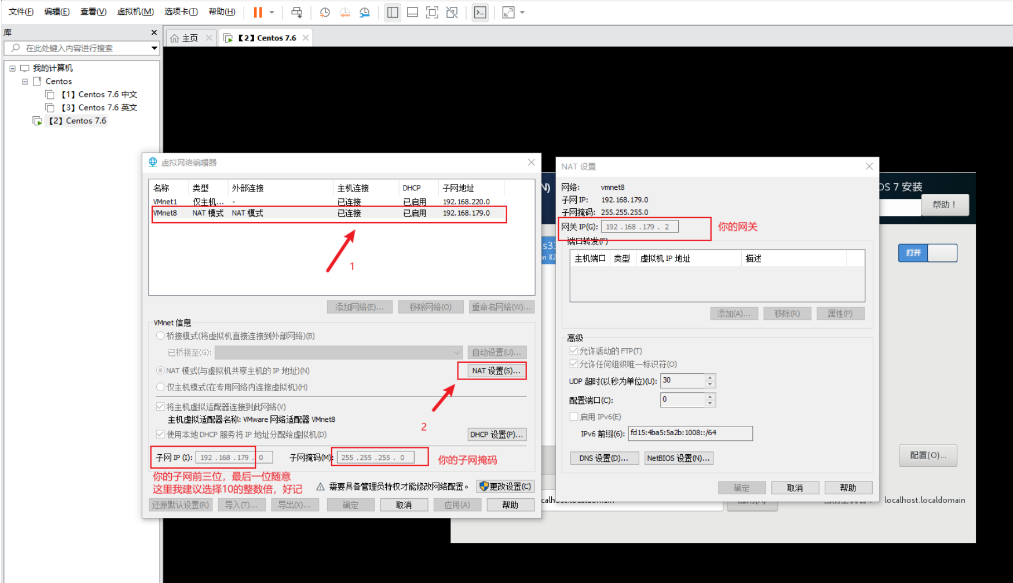The width and height of the screenshot is (1013, 583).
Task: Toggle the 打开 network switch in CentOS installer
Action: [x=928, y=253]
